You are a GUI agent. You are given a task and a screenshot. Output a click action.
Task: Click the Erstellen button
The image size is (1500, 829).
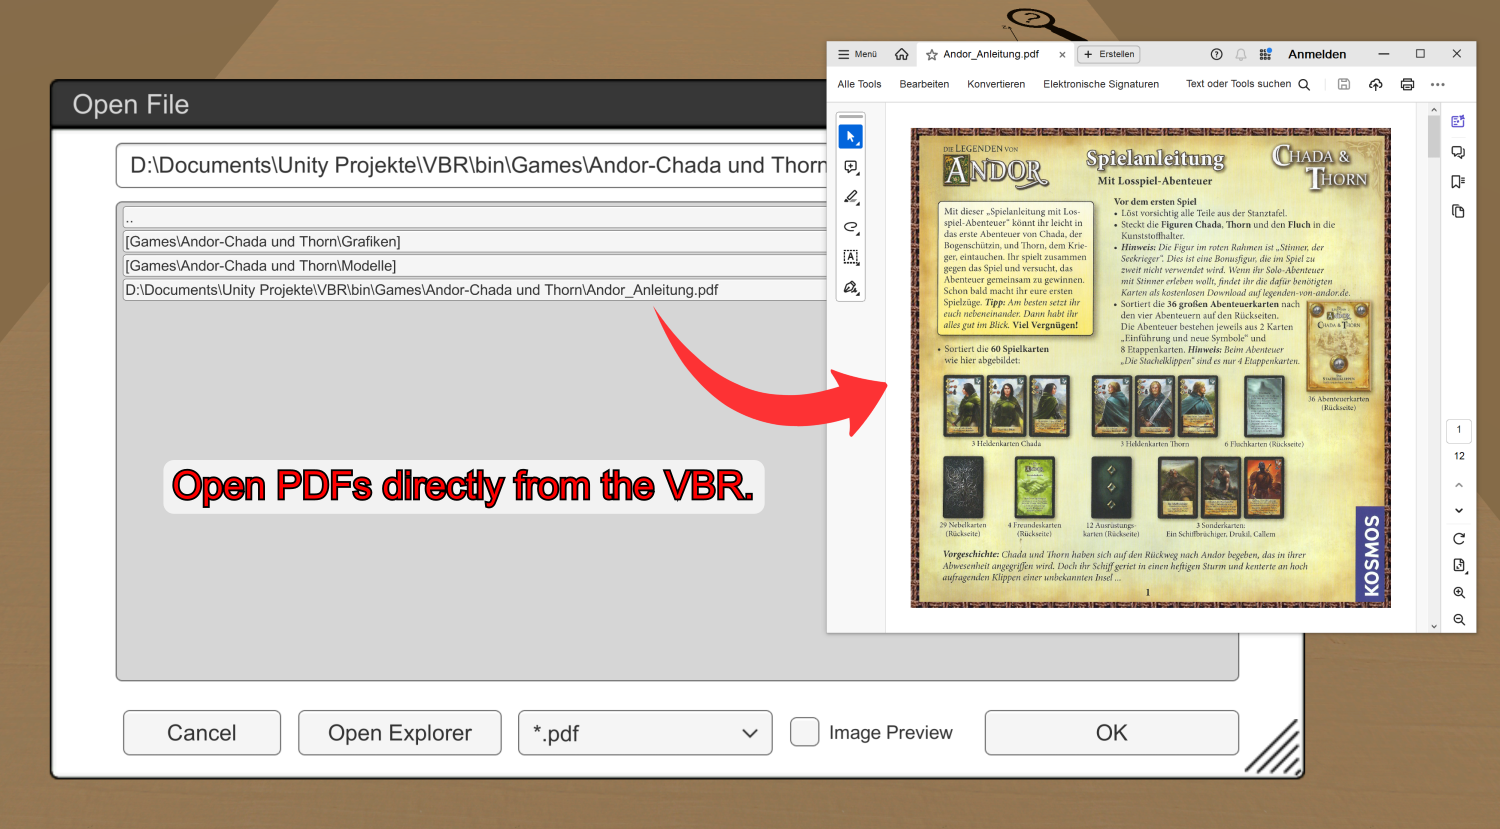pyautogui.click(x=1109, y=54)
